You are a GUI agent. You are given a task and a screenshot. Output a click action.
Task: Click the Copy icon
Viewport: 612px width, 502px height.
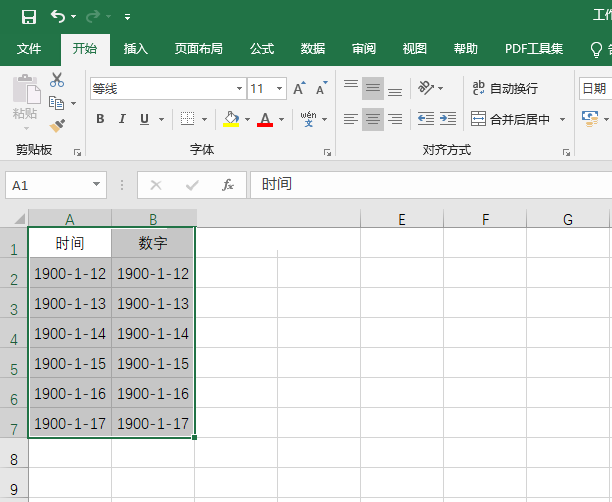click(57, 103)
